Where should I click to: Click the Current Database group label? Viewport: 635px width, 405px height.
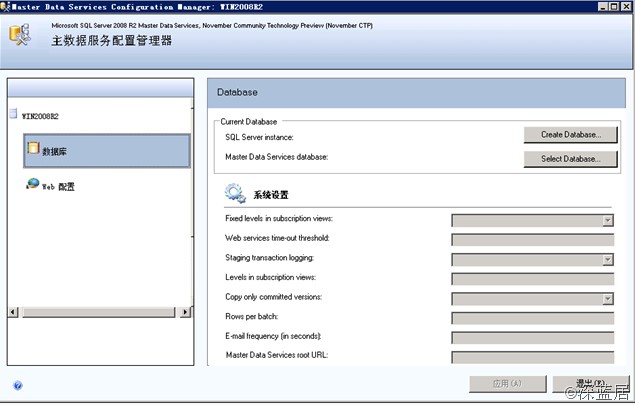pos(249,122)
